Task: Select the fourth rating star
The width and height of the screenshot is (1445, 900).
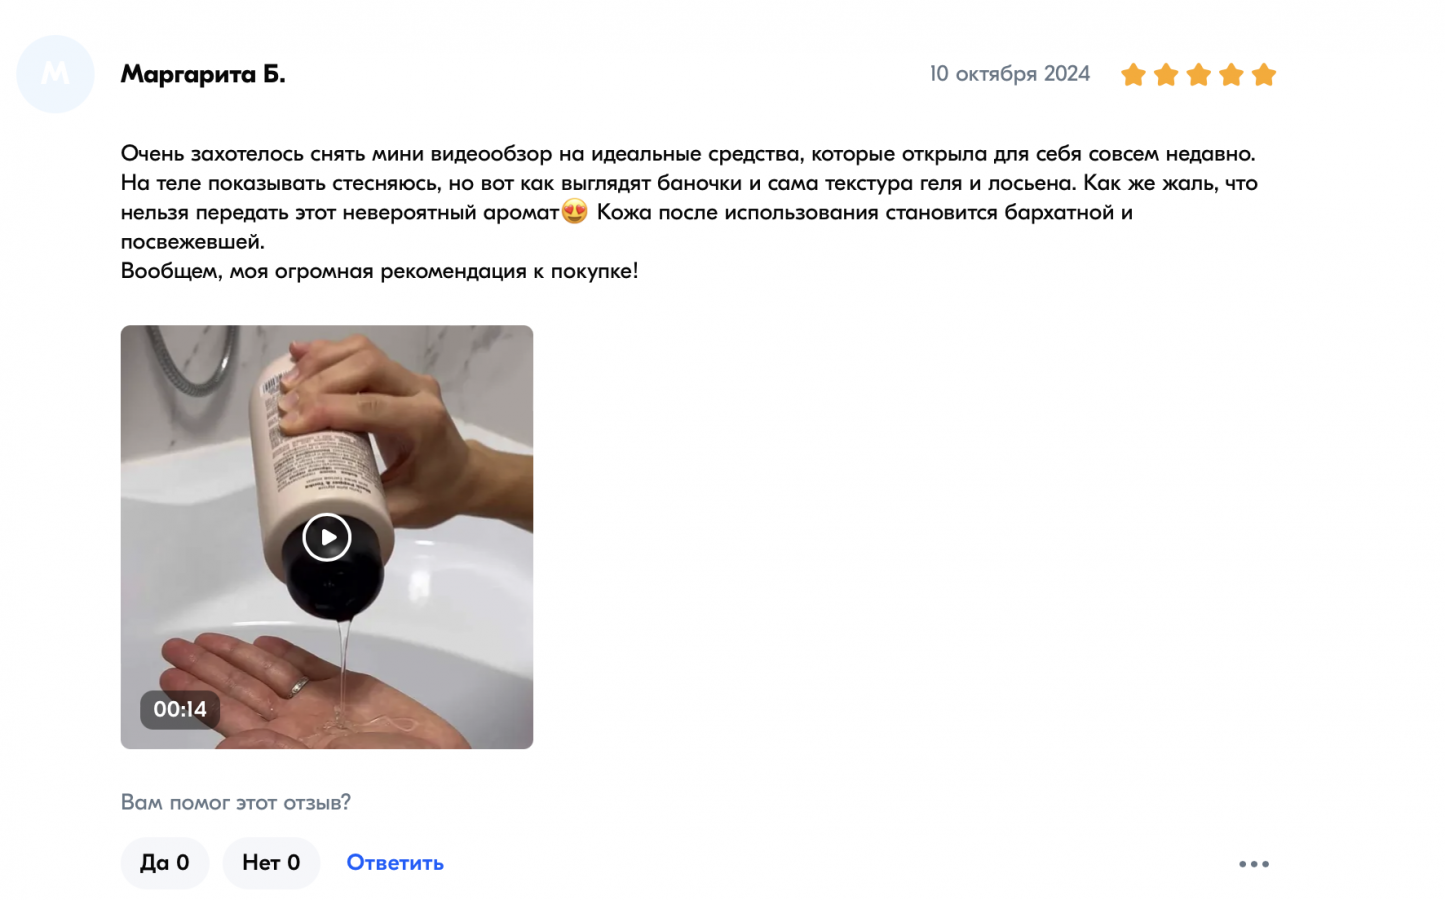Action: (1231, 75)
